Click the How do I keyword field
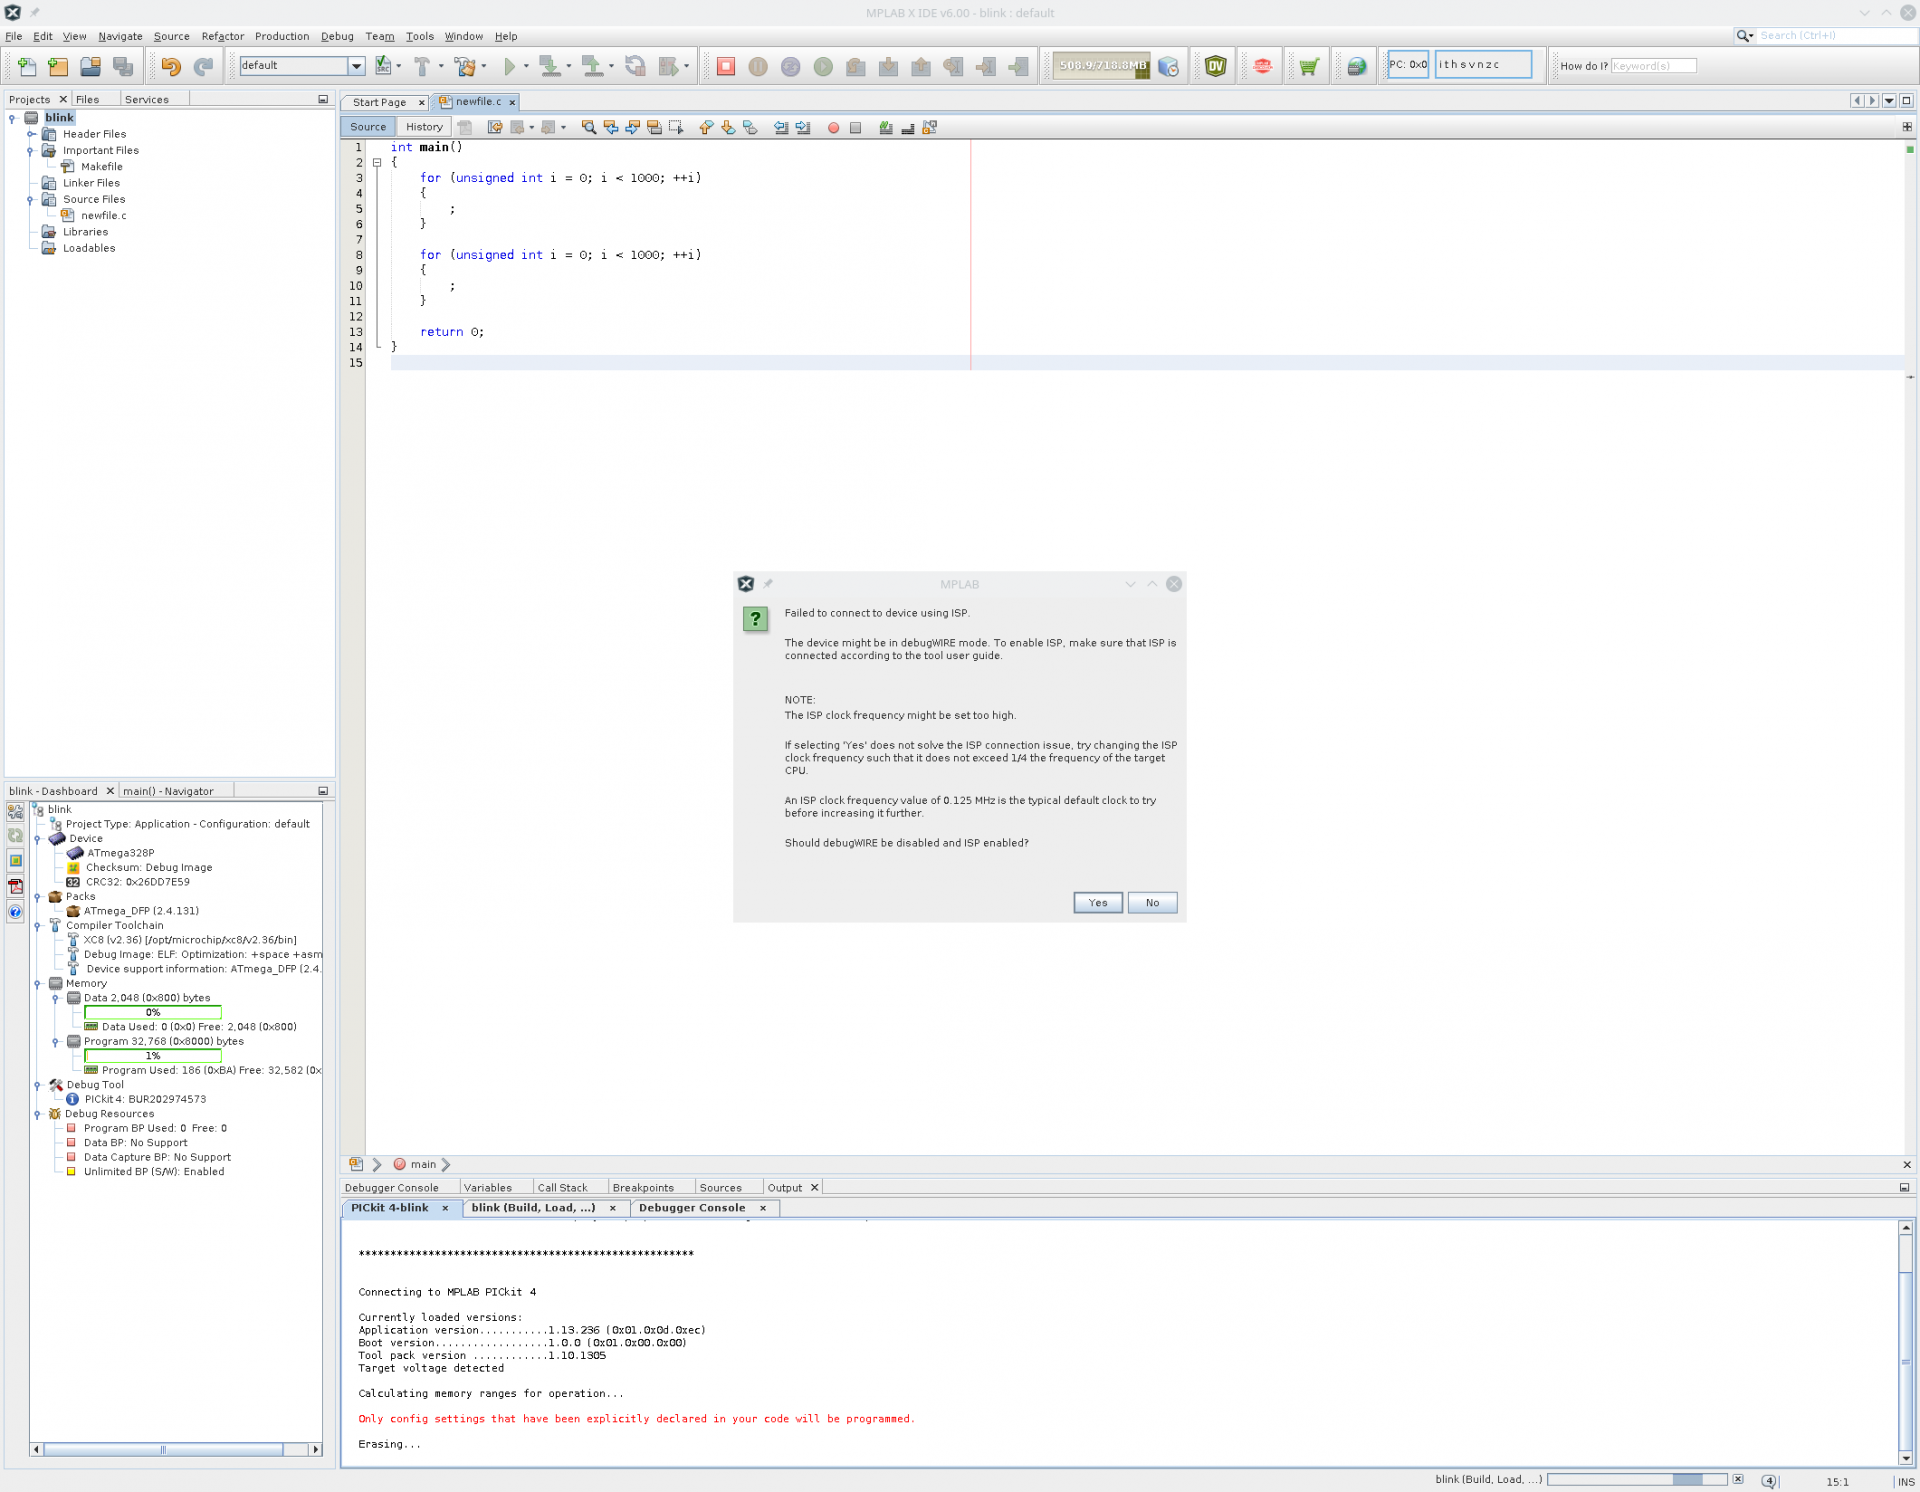The width and height of the screenshot is (1920, 1492). point(1653,66)
